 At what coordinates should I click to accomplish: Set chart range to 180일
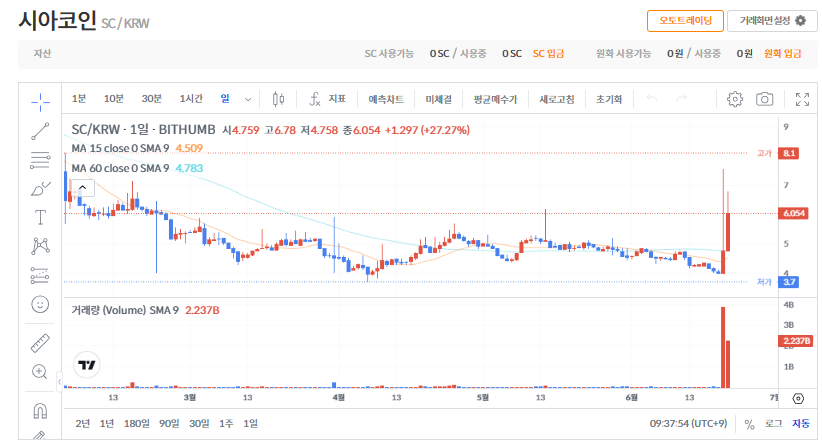[137, 424]
